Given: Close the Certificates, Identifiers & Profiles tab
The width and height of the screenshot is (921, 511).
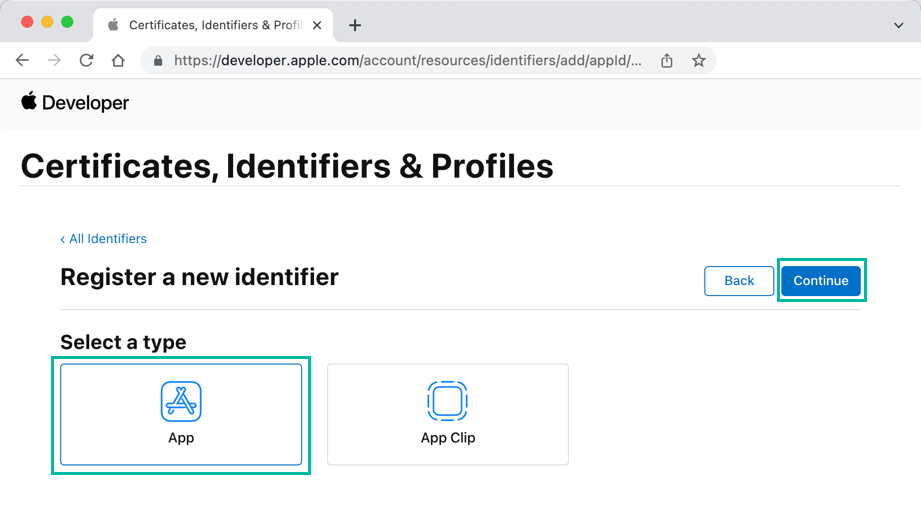Looking at the screenshot, I should (317, 25).
